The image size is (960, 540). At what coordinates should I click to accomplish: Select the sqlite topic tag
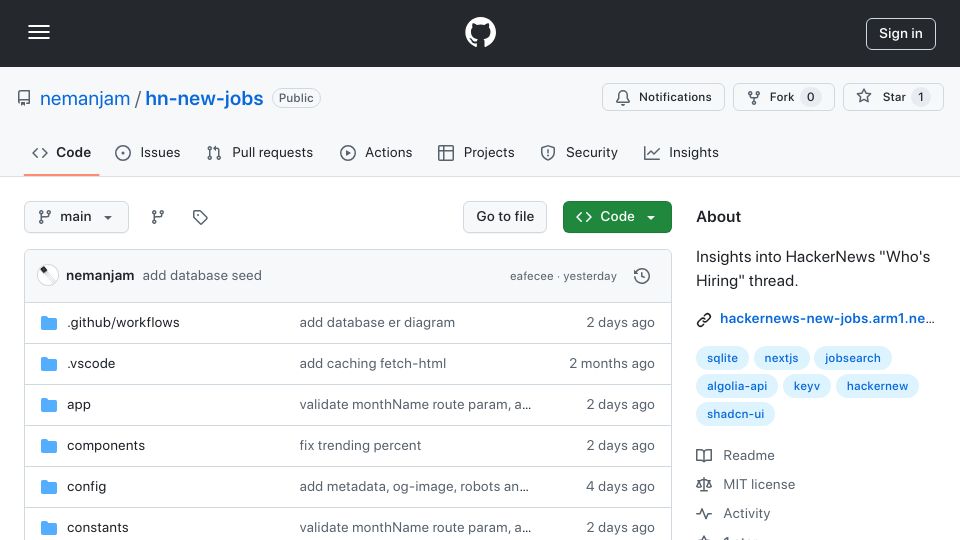pos(722,358)
